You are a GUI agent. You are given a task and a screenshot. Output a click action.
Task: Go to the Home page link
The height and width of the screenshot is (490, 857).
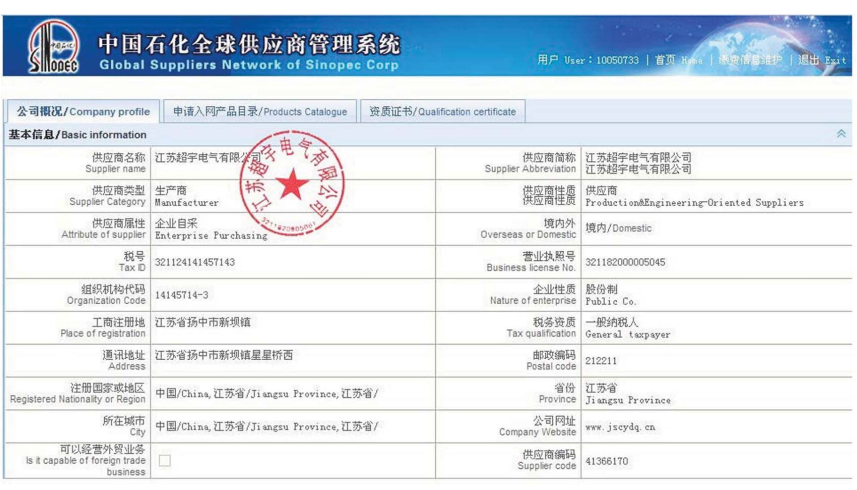pyautogui.click(x=678, y=60)
